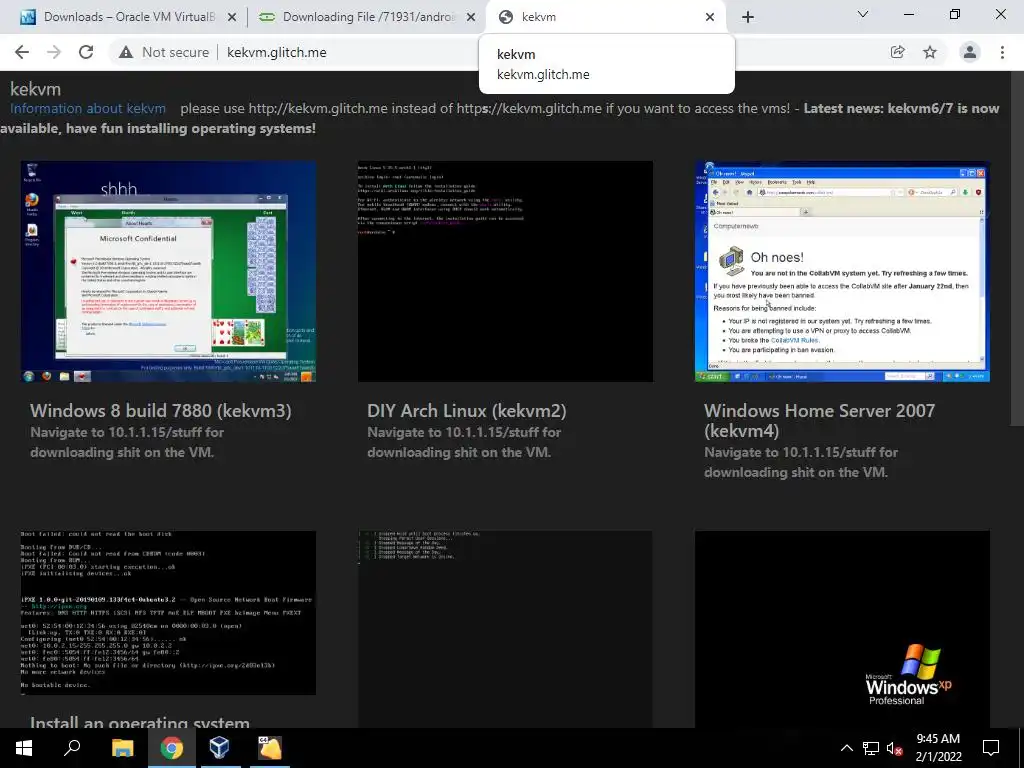Click the description under DIY Arch Linux
The width and height of the screenshot is (1024, 768).
tap(464, 442)
